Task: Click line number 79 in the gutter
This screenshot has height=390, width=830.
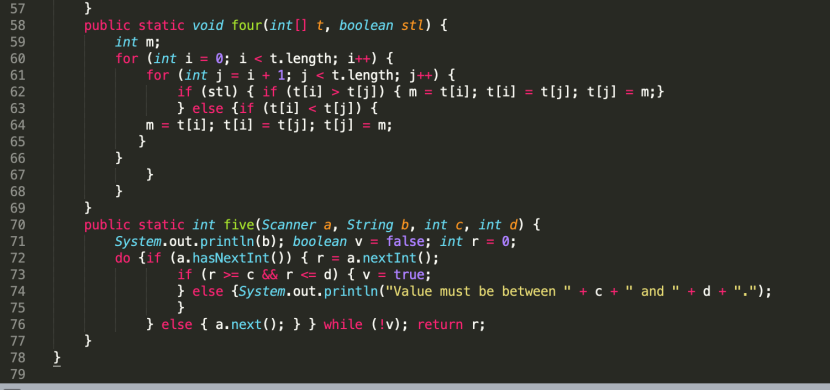Action: pos(17,375)
